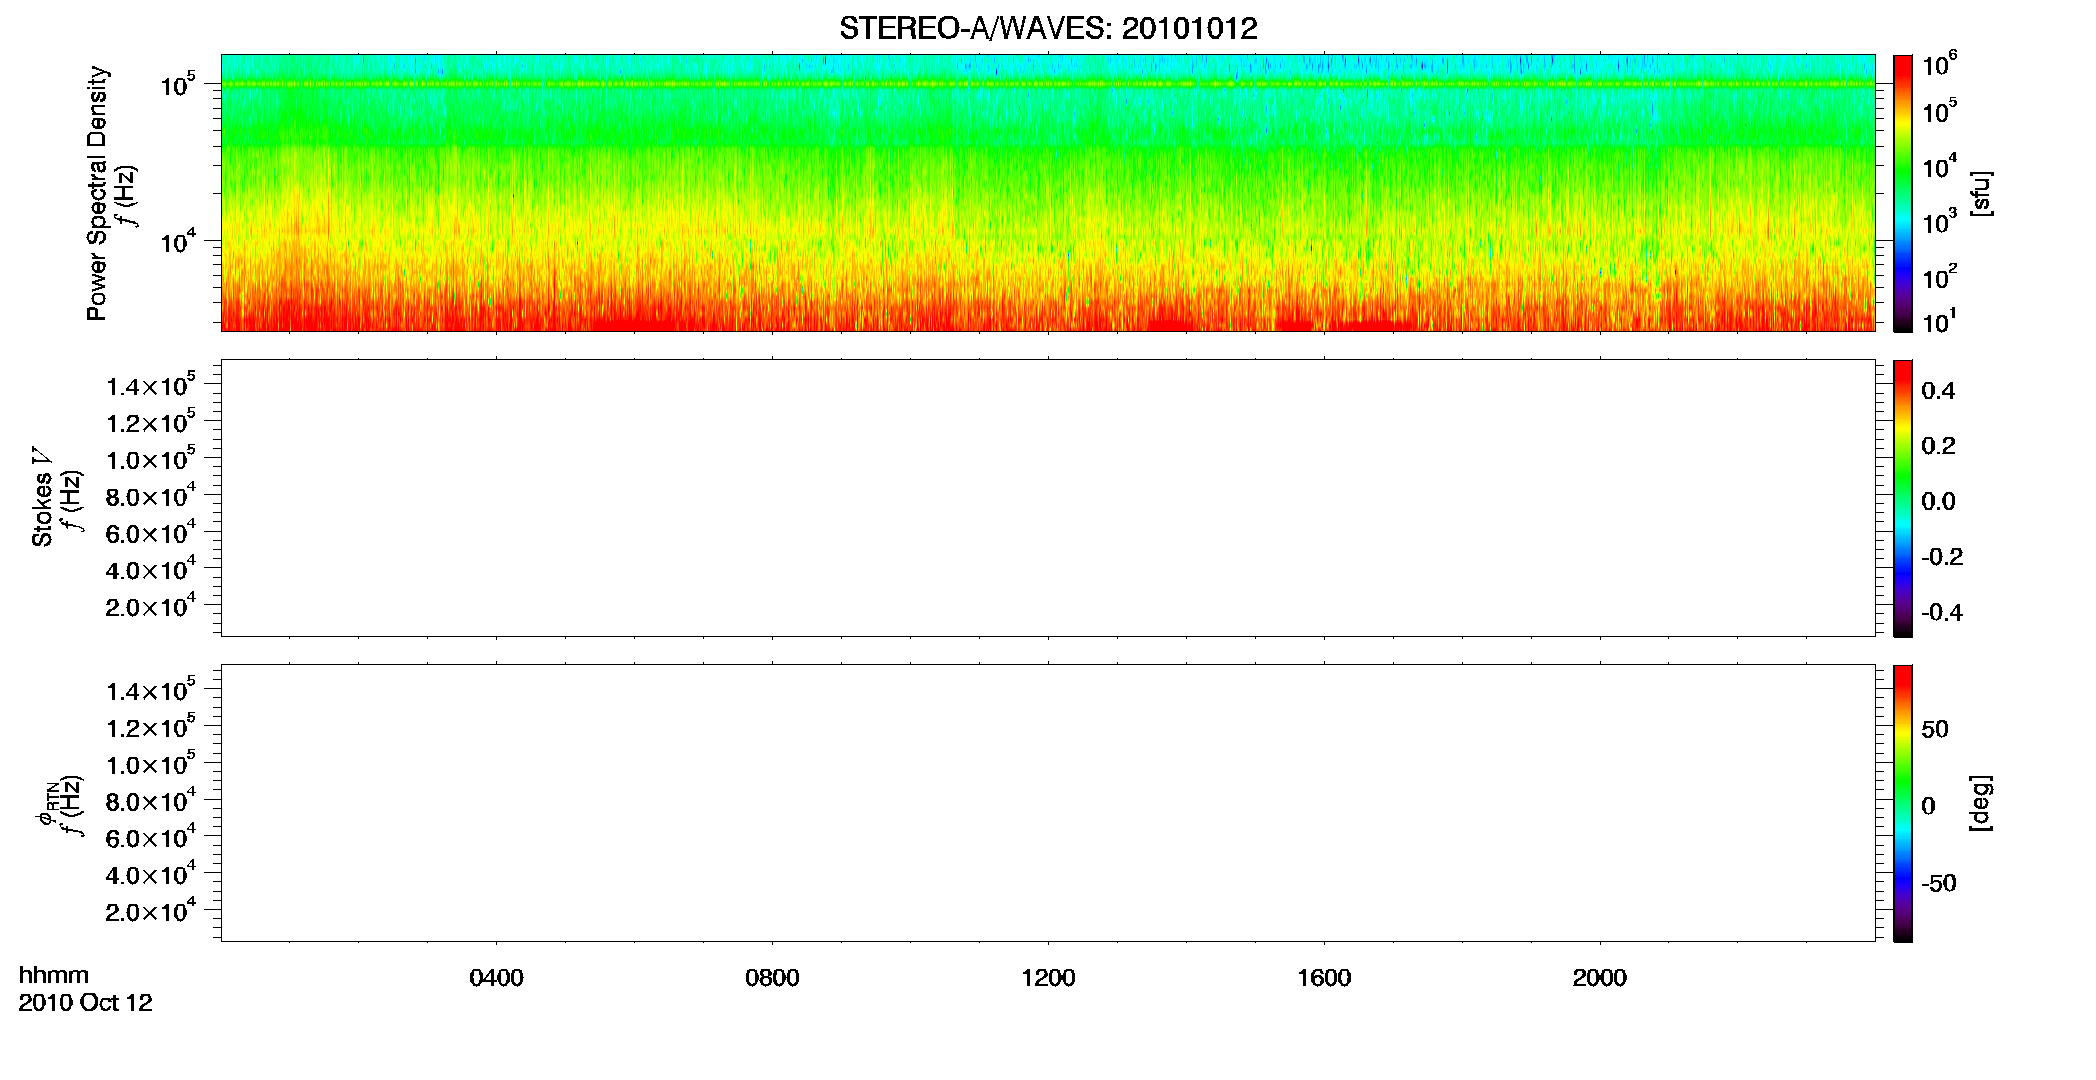2096x1080 pixels.
Task: Click the -50 value on degrees color bar
Action: 1938,884
